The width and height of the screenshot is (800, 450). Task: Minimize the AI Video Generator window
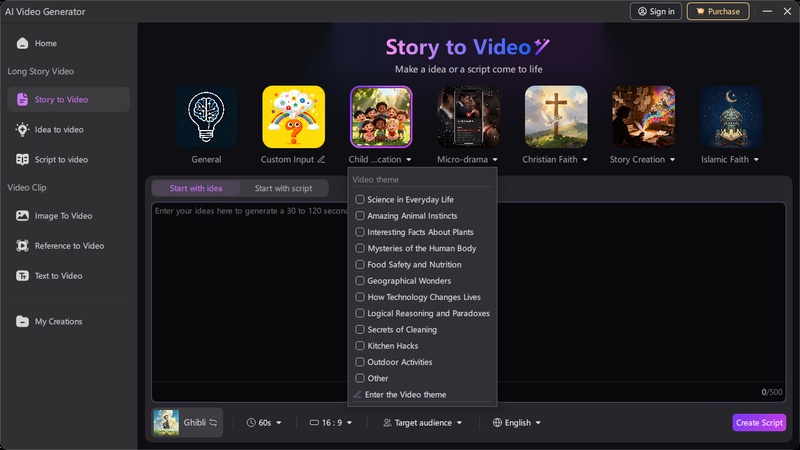tap(767, 11)
